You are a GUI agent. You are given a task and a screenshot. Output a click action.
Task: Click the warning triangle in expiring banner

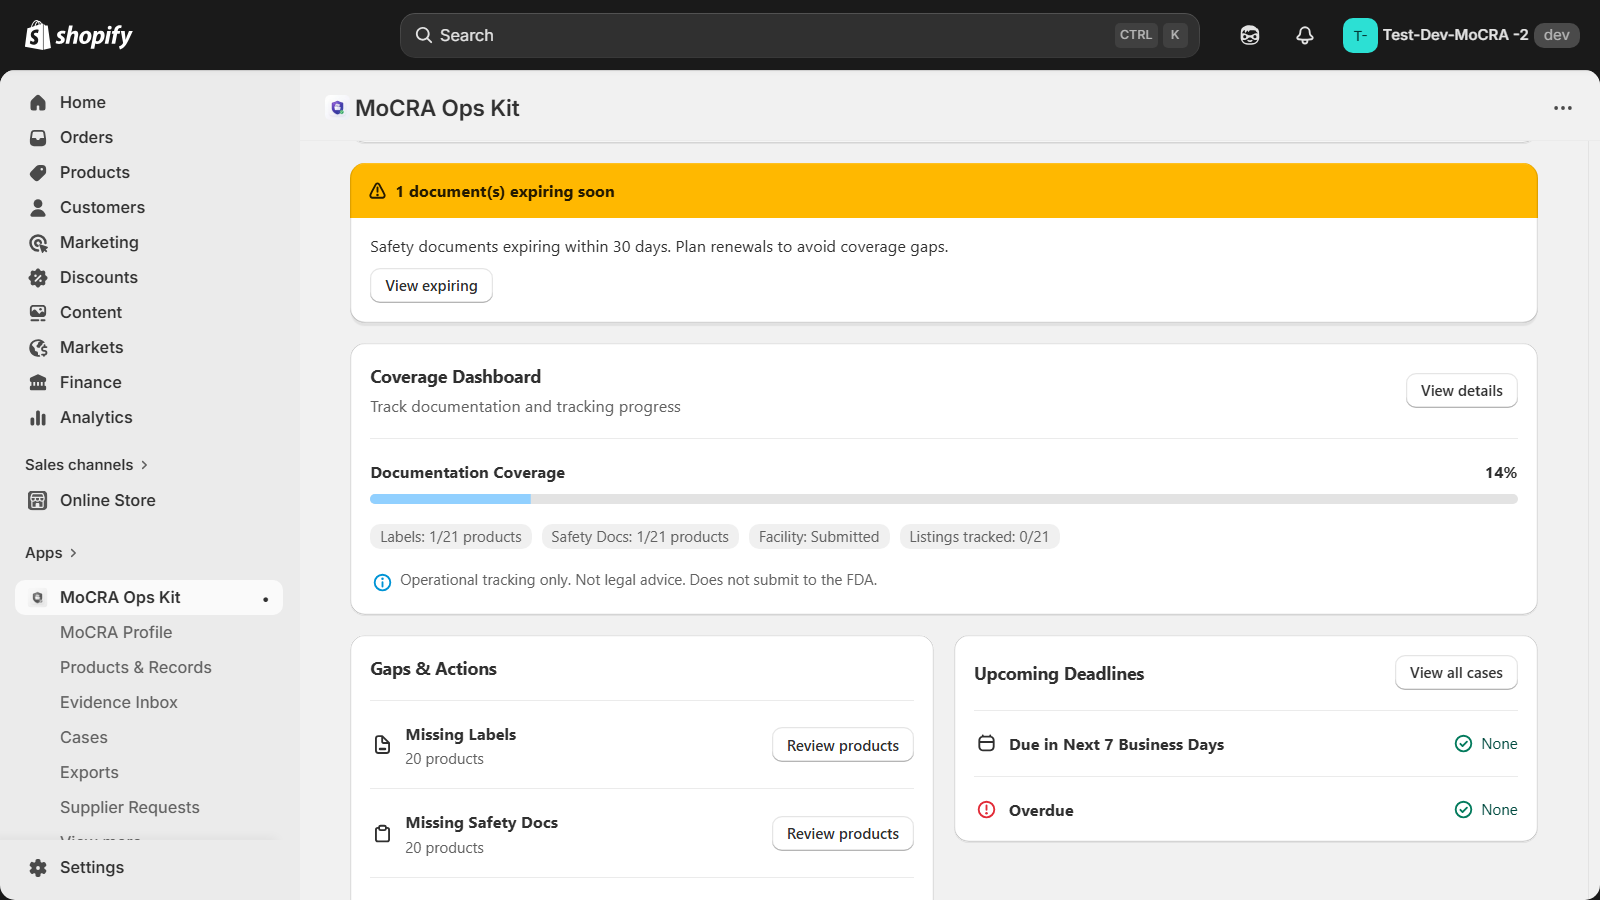pyautogui.click(x=378, y=191)
